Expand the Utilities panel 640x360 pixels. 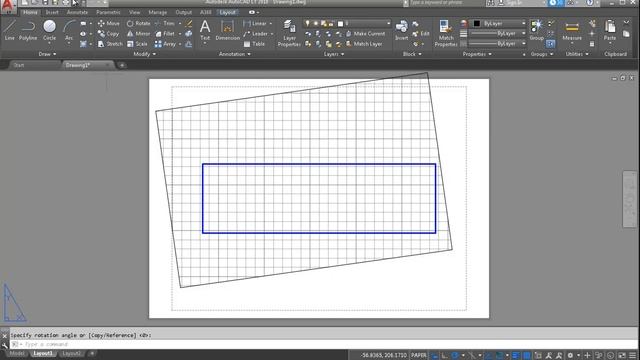pyautogui.click(x=577, y=54)
